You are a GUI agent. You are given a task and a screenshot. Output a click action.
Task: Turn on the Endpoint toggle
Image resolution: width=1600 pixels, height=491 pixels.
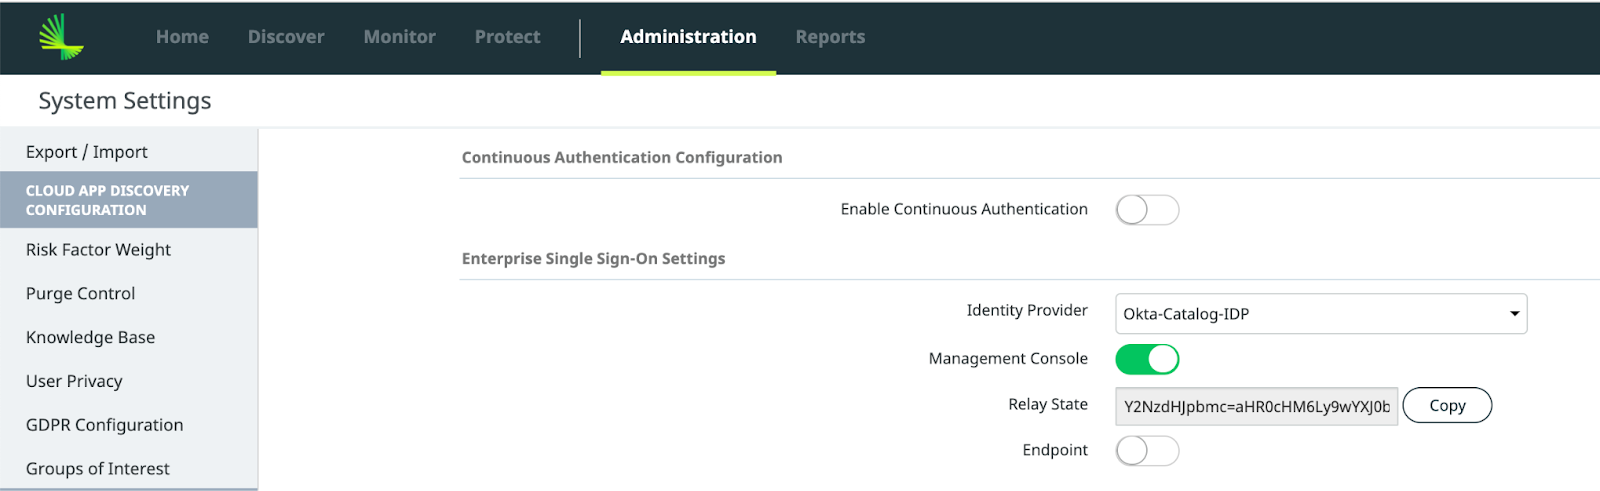pyautogui.click(x=1147, y=451)
